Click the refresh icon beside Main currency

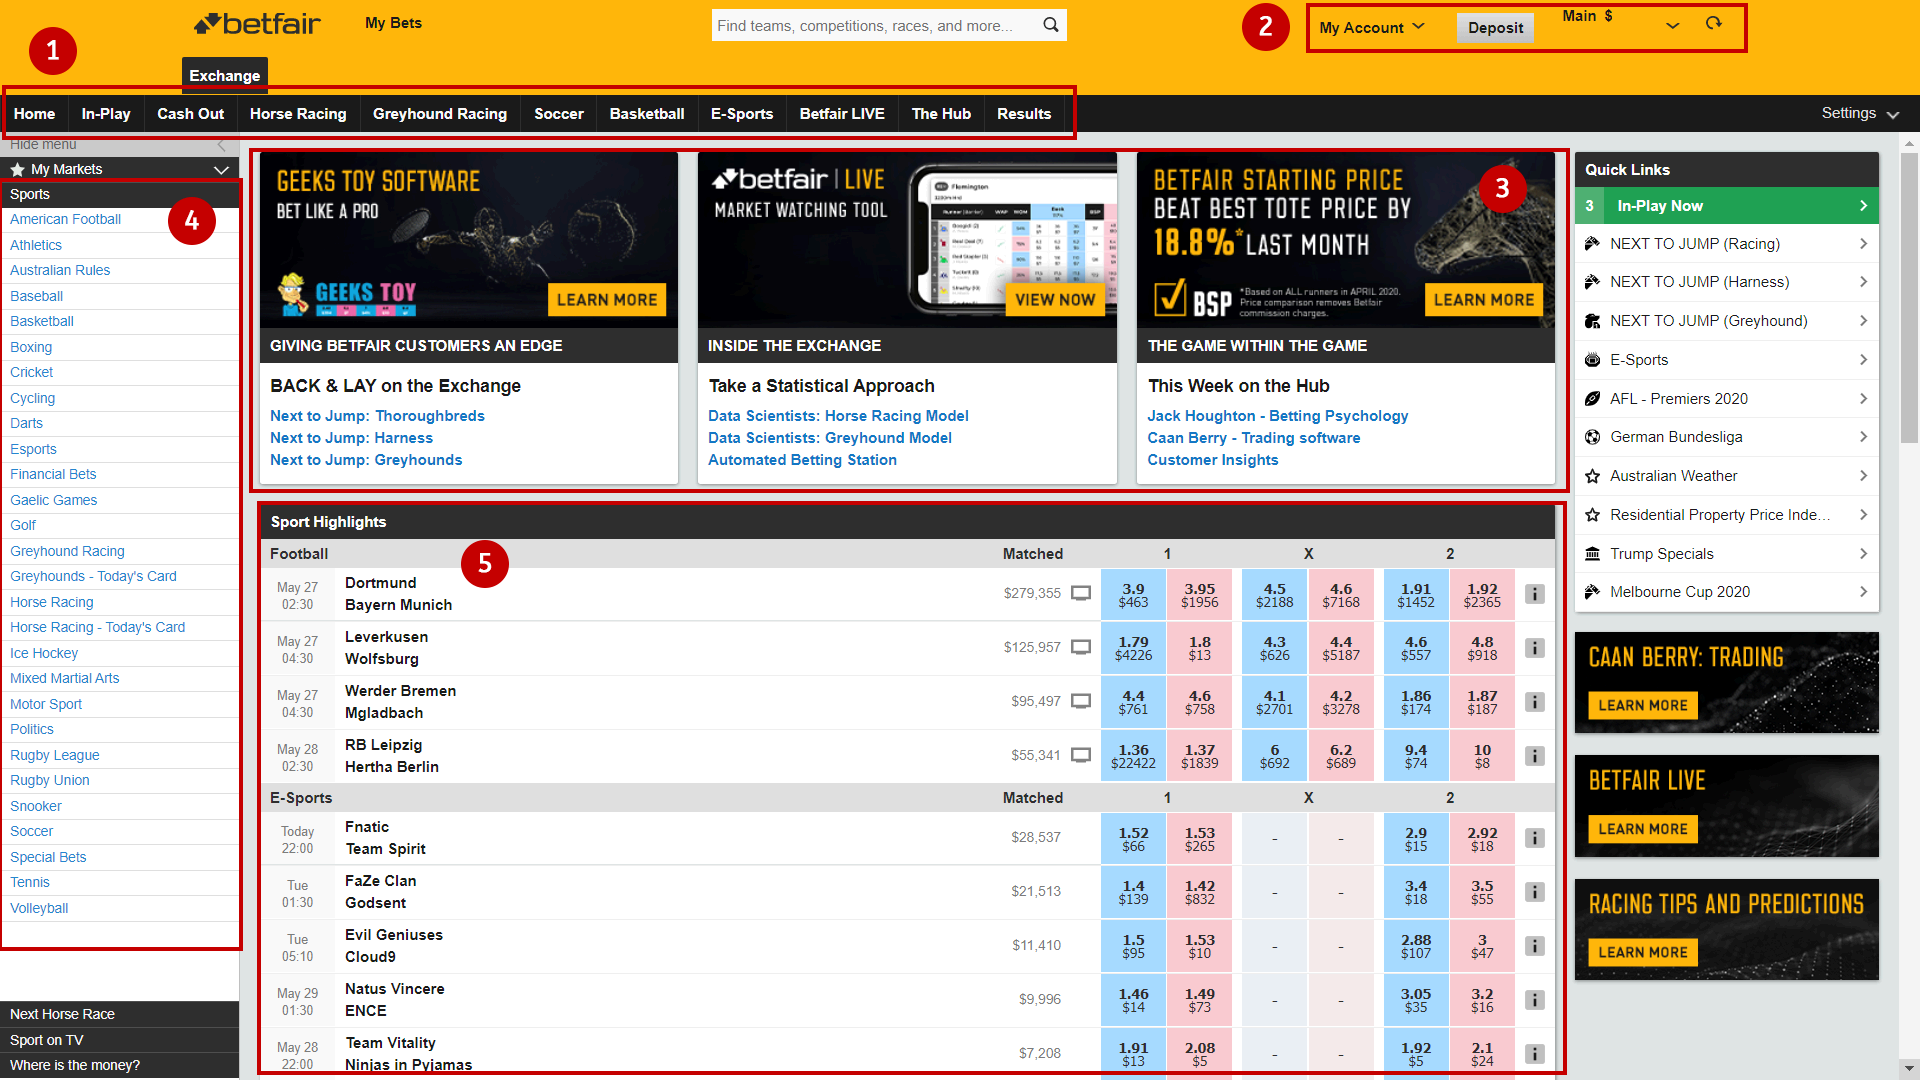point(1714,23)
